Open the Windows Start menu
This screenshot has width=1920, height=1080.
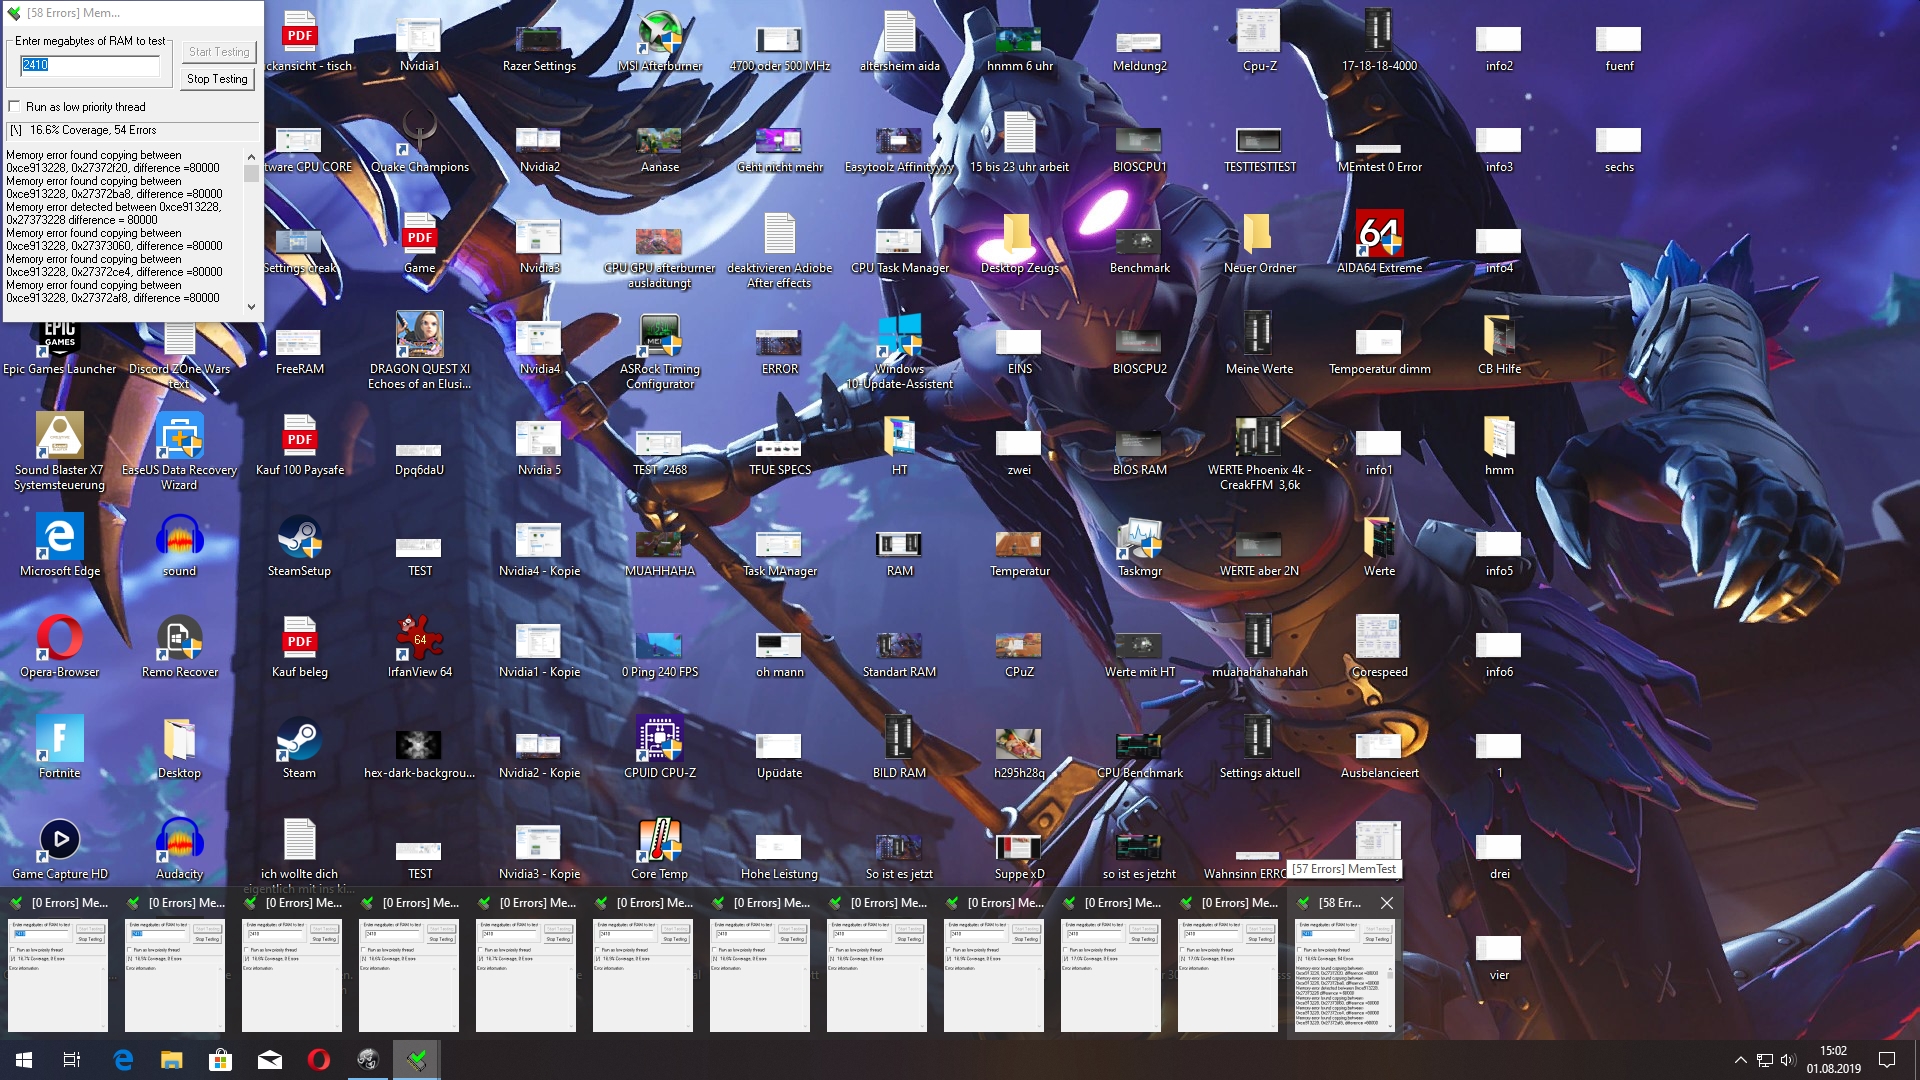pos(24,1060)
